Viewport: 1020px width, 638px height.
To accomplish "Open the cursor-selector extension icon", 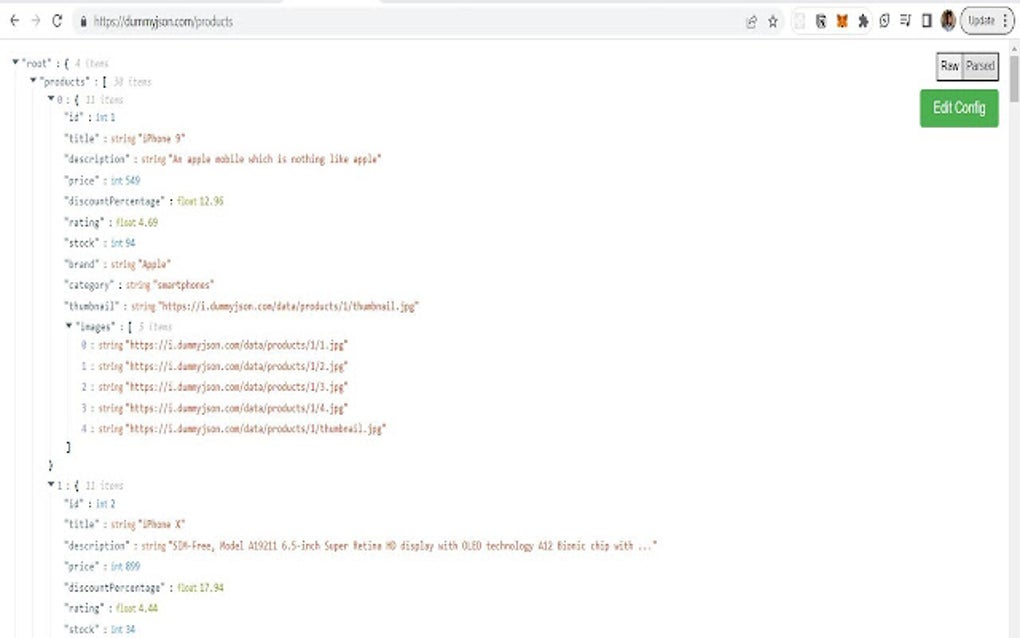I will point(821,21).
